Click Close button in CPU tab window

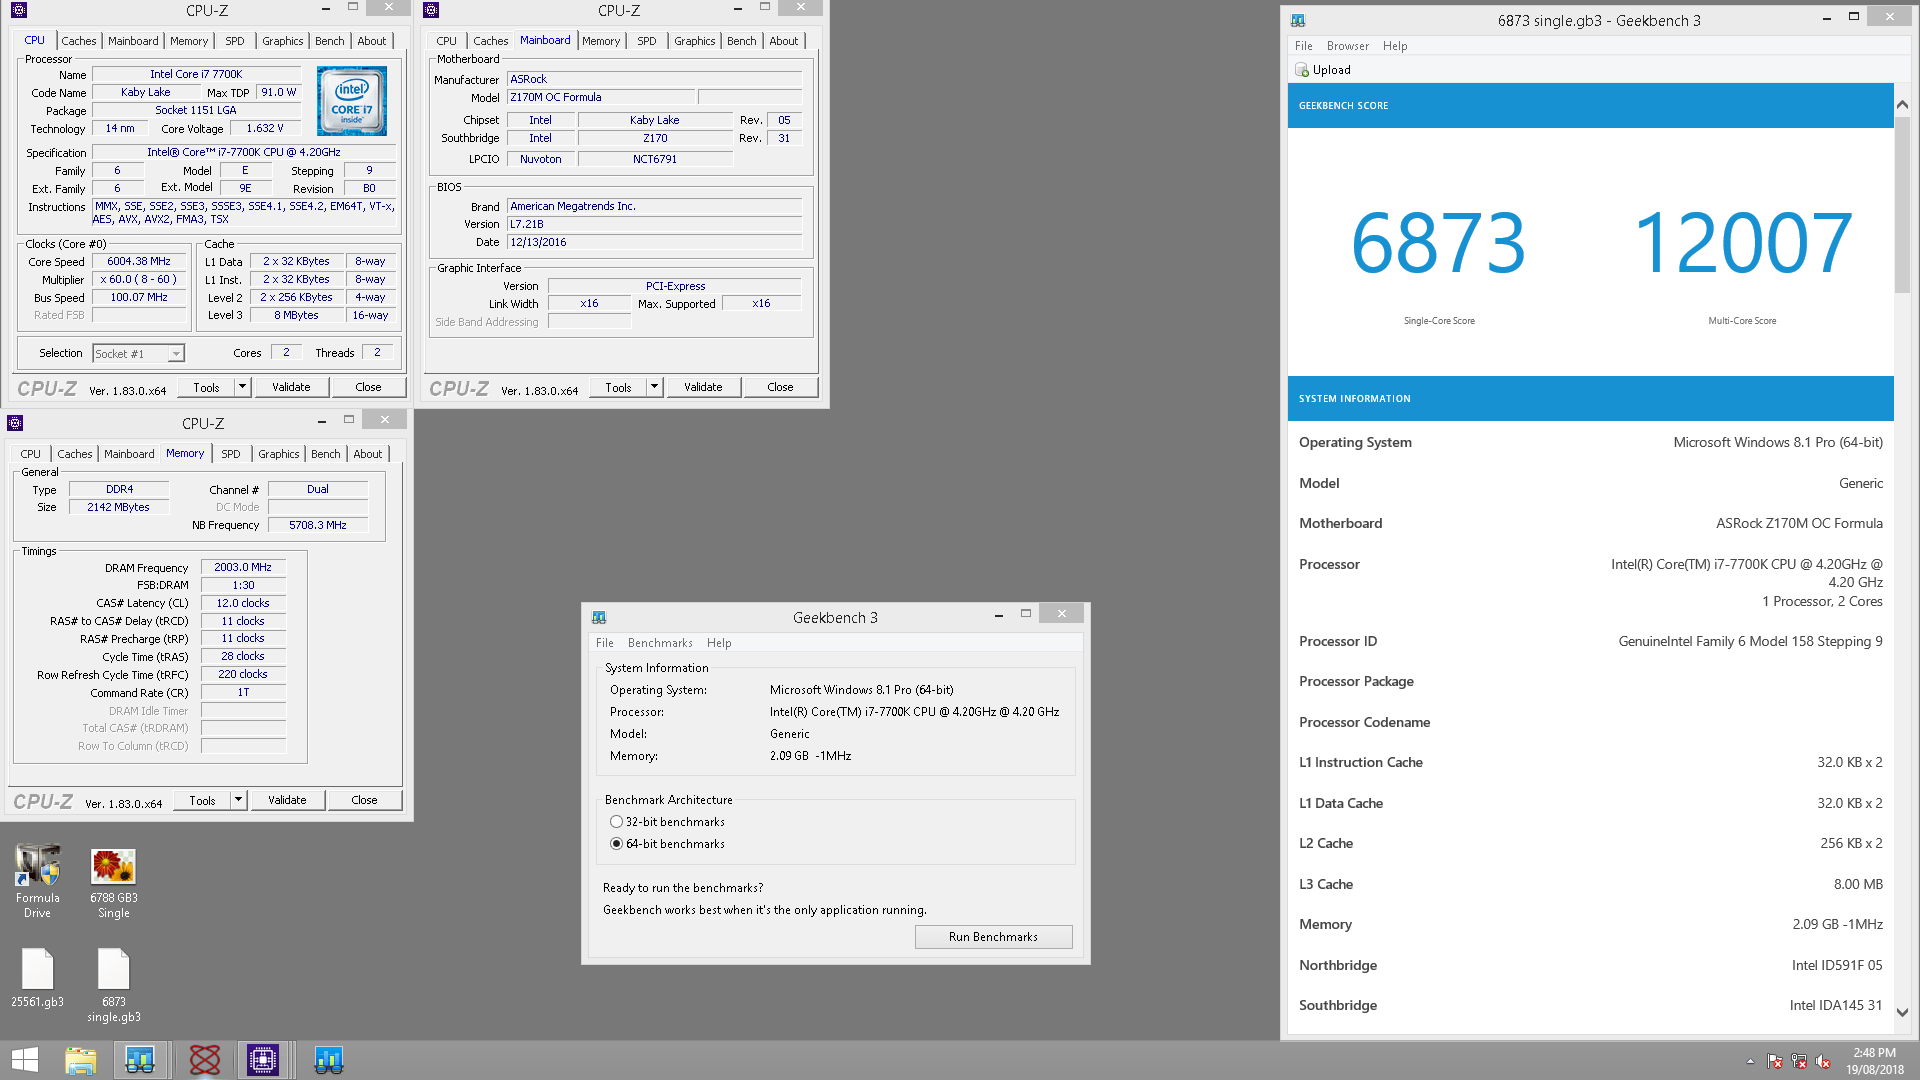[368, 387]
